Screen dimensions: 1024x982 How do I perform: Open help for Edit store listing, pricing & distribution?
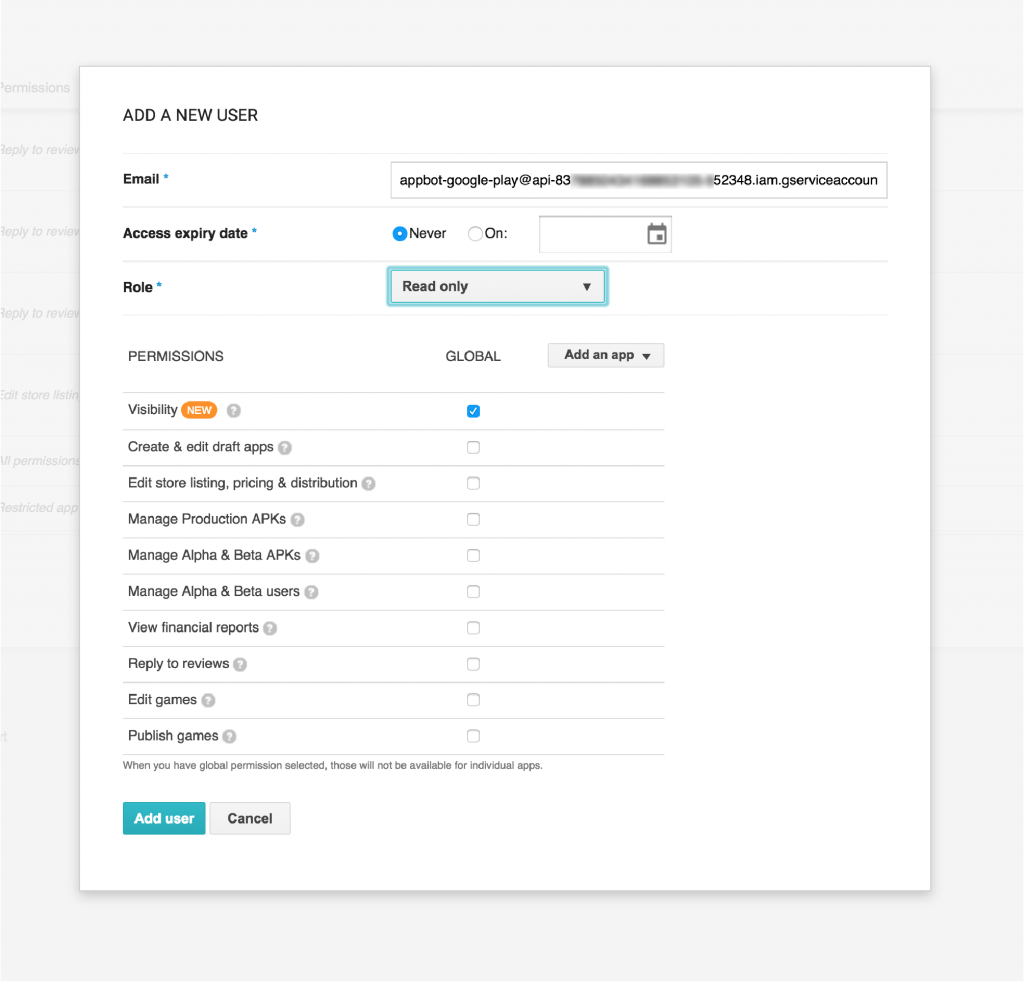pos(369,483)
